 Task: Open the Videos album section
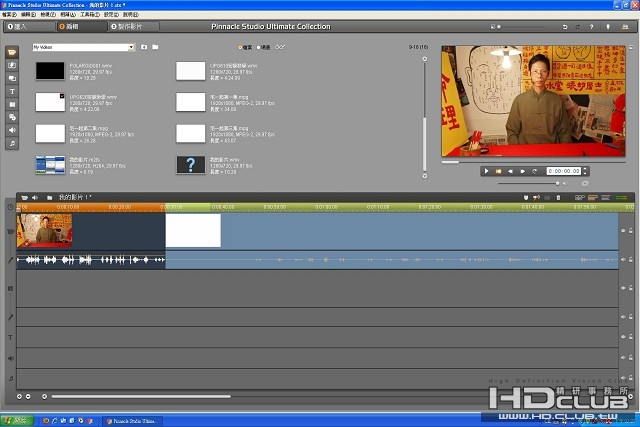pyautogui.click(x=12, y=52)
